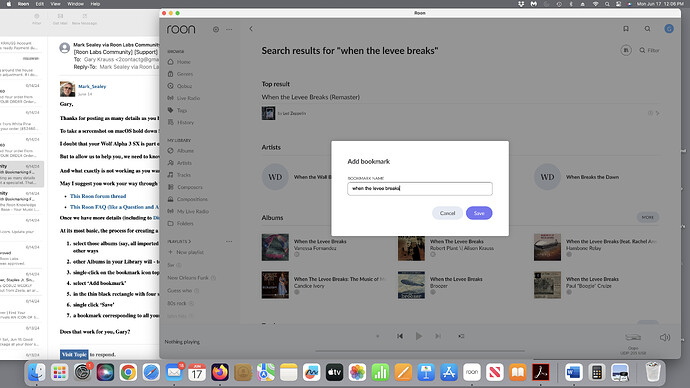Image resolution: width=690 pixels, height=388 pixels.
Task: Open Compositions in My Library
Action: click(187, 199)
